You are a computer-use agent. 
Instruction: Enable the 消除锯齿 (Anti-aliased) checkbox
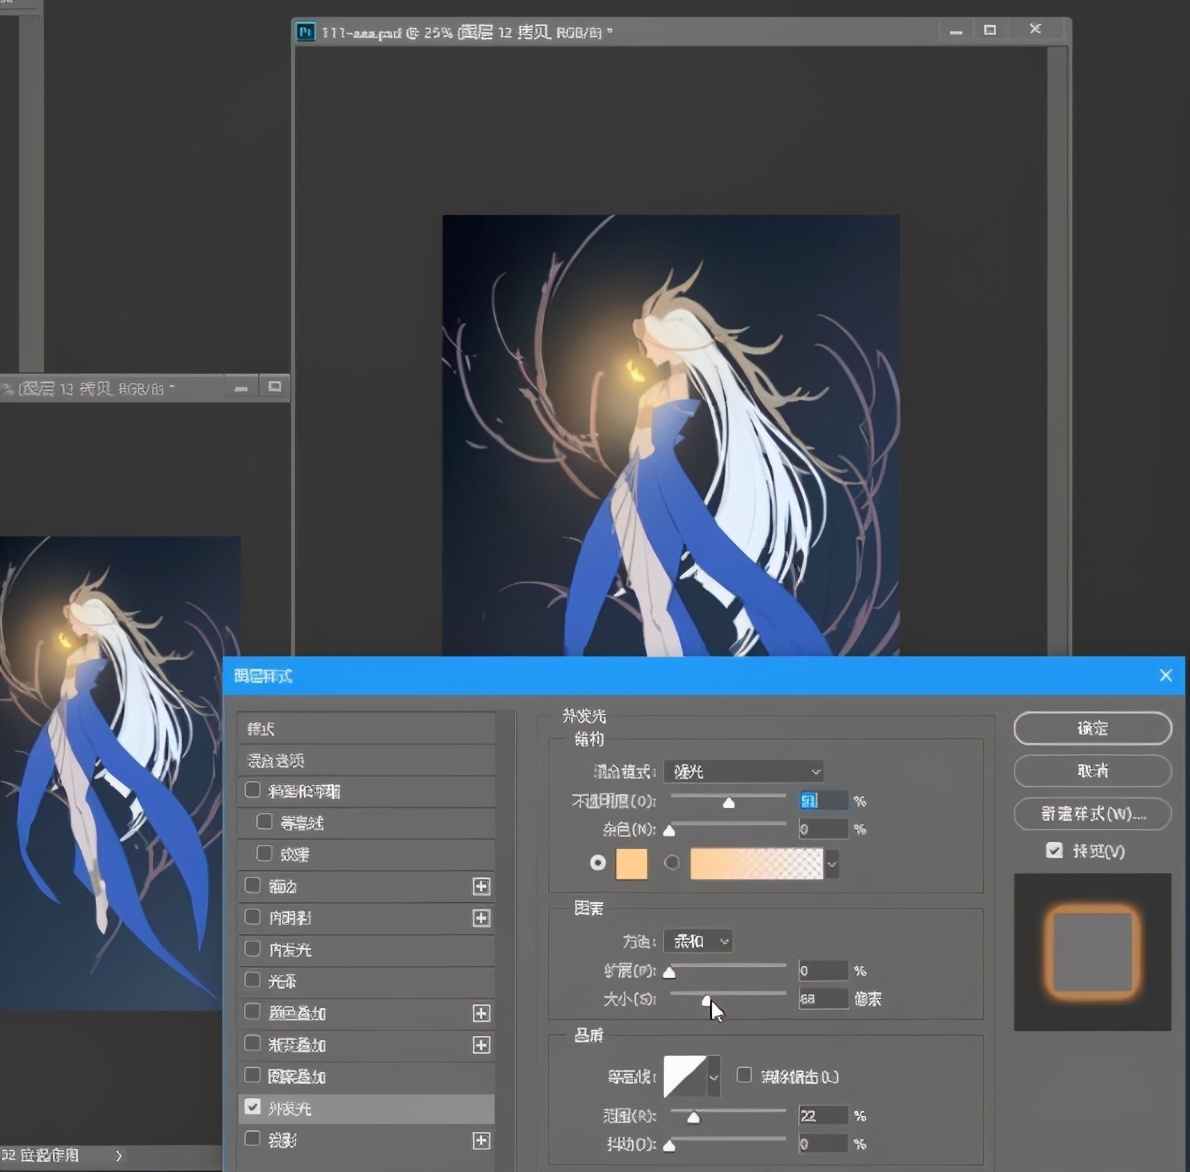[x=744, y=1075]
